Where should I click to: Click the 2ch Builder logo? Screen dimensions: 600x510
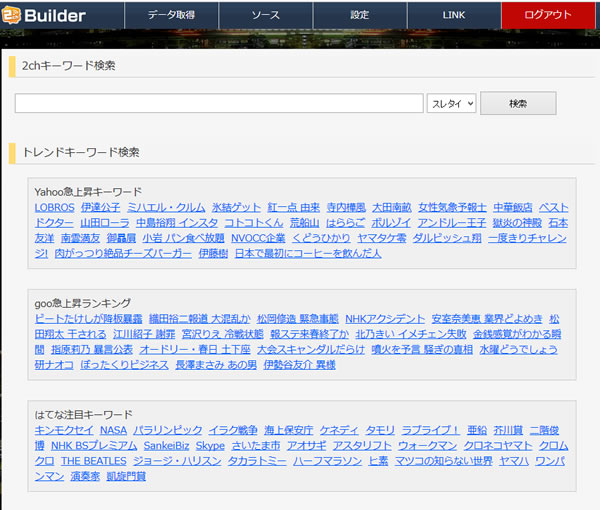coord(43,15)
